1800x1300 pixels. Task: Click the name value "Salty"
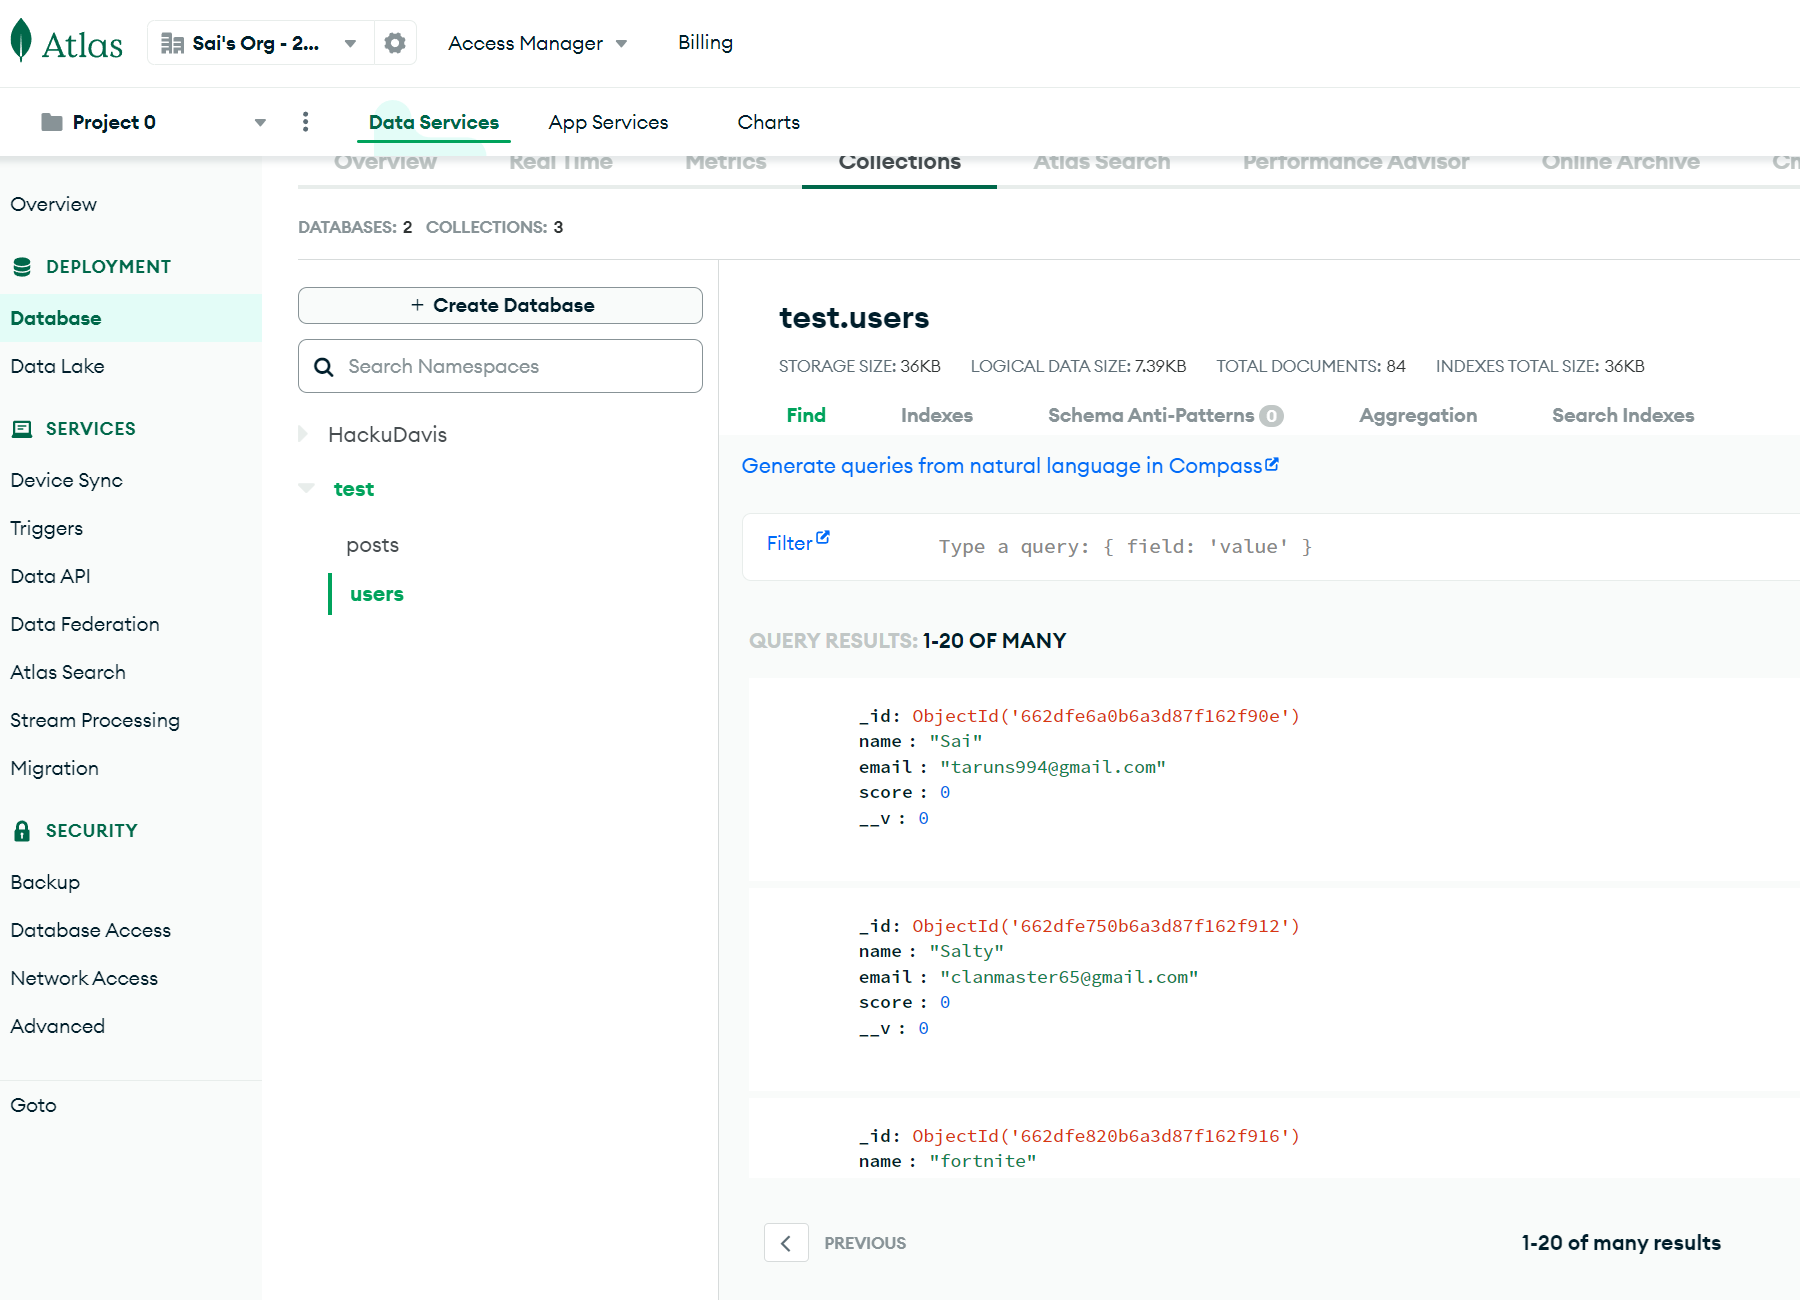966,951
